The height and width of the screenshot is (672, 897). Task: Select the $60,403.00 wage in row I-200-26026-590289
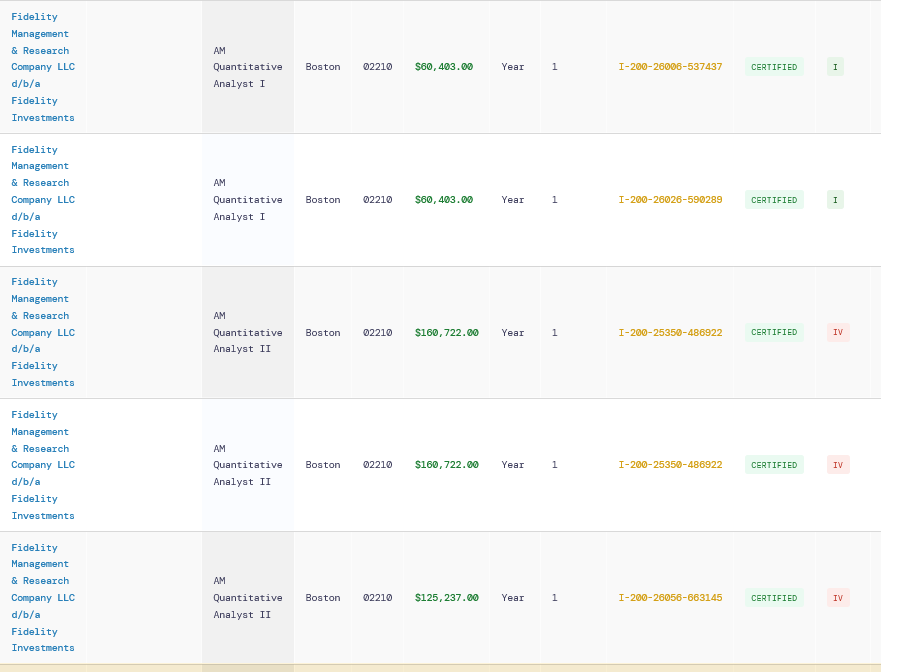tap(444, 200)
